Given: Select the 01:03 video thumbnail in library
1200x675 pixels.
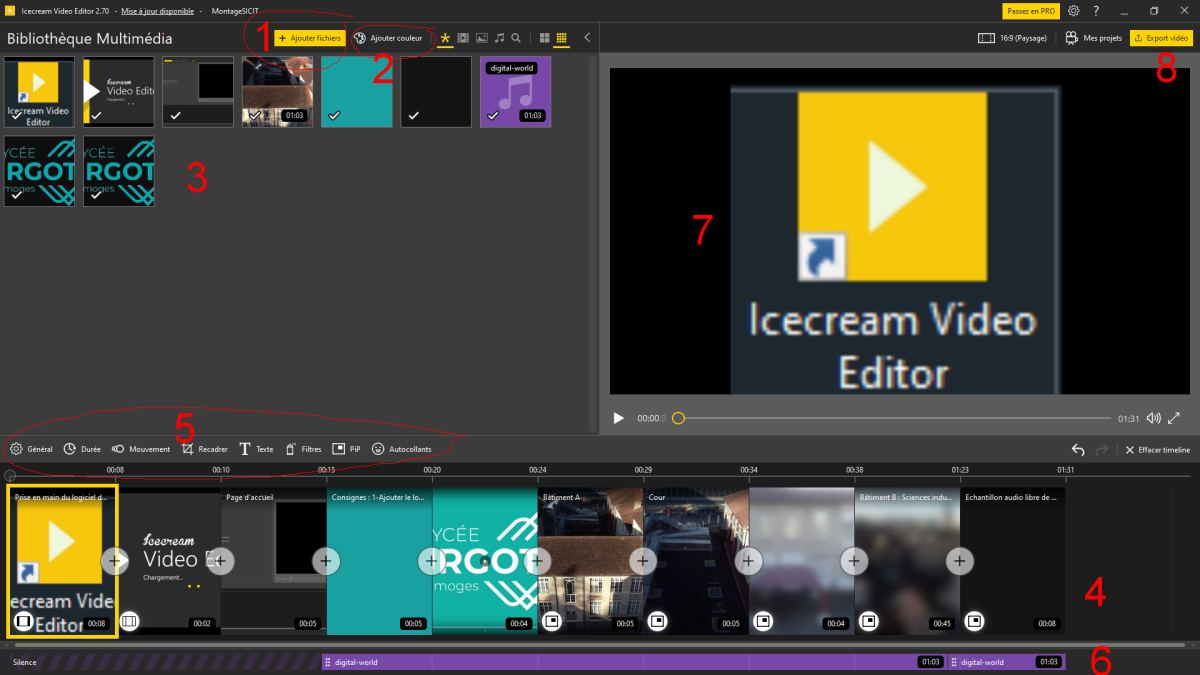Looking at the screenshot, I should 277,92.
